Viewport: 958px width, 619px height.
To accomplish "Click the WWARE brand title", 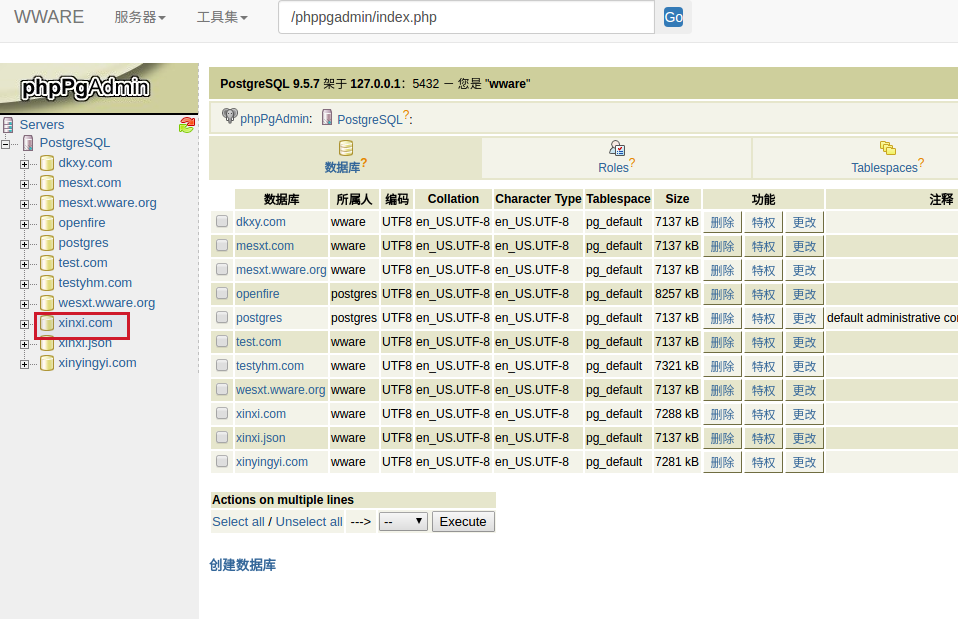I will click(49, 17).
